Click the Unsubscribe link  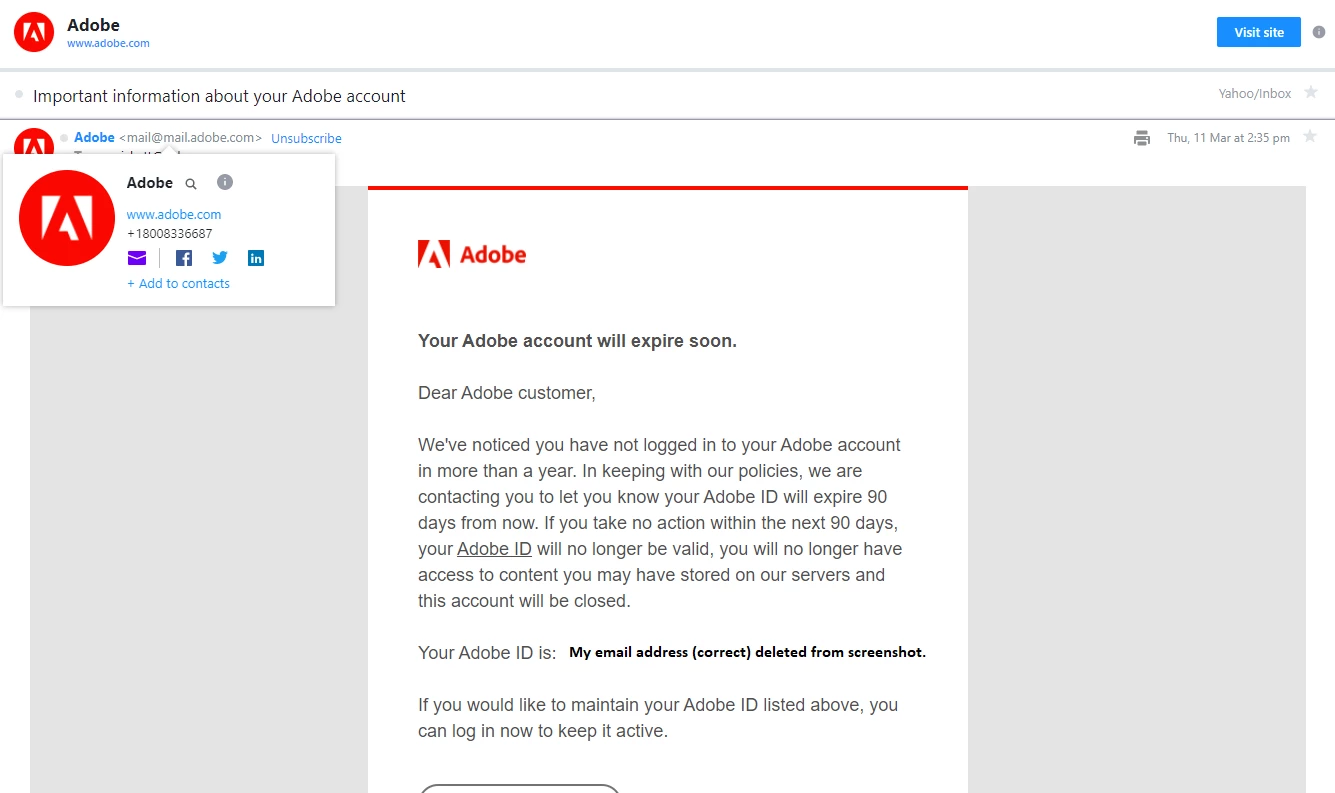tap(306, 138)
